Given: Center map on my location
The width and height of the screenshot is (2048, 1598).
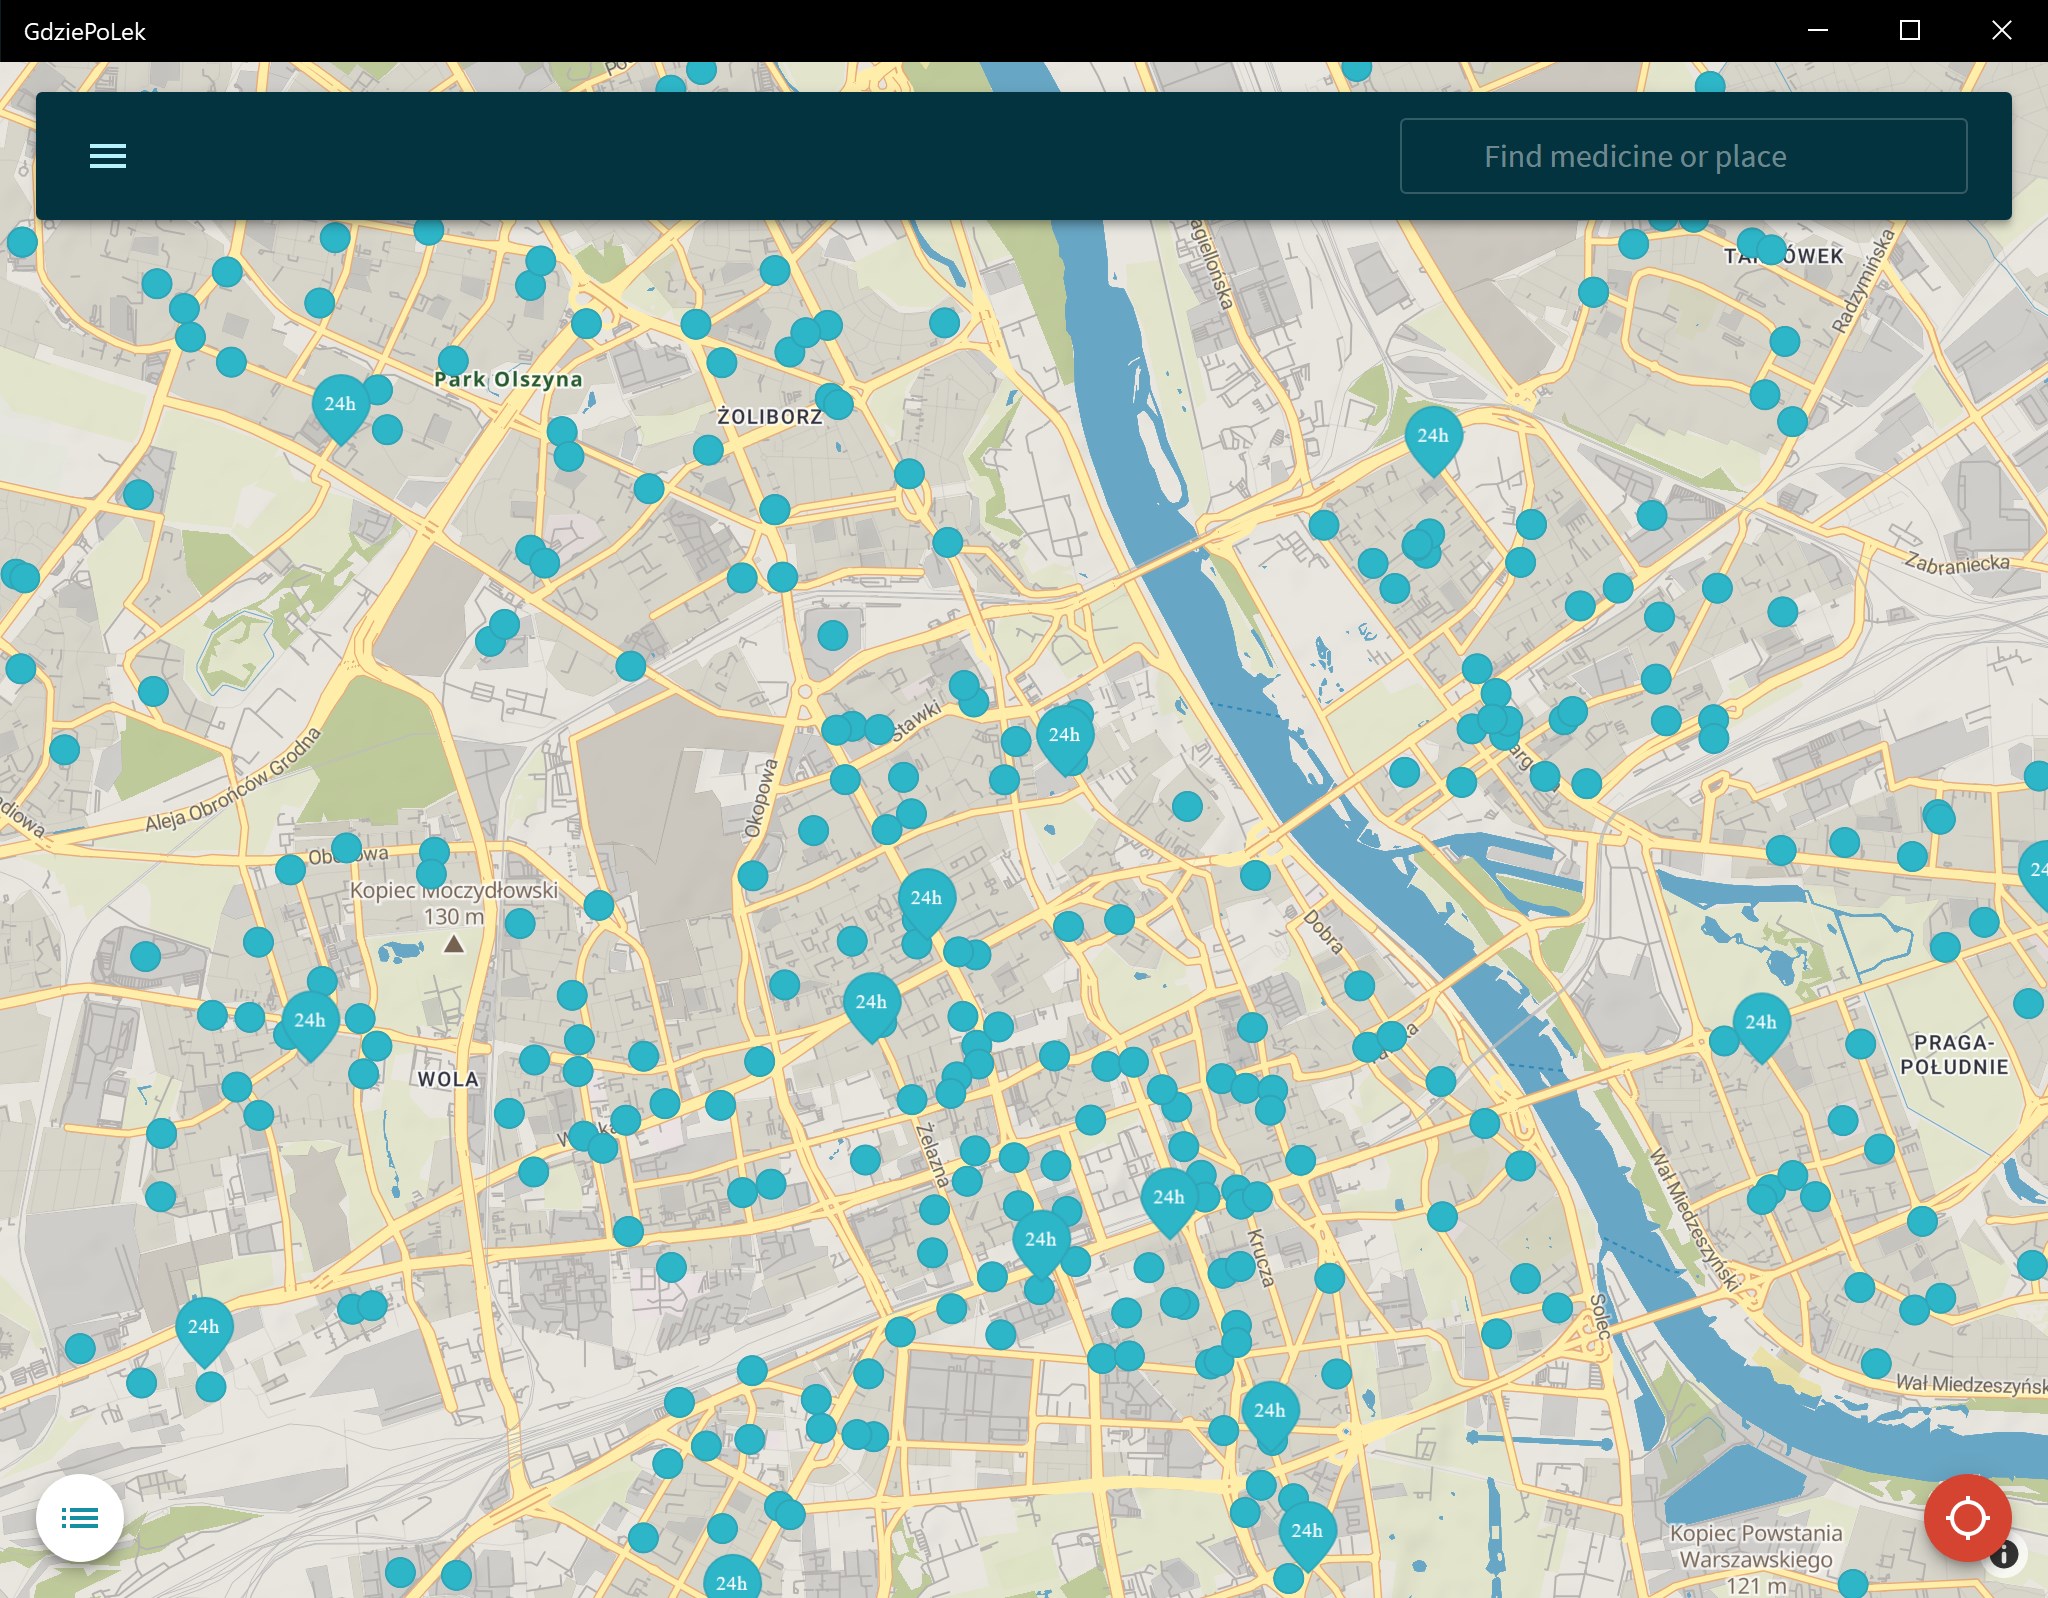Looking at the screenshot, I should [x=1967, y=1518].
